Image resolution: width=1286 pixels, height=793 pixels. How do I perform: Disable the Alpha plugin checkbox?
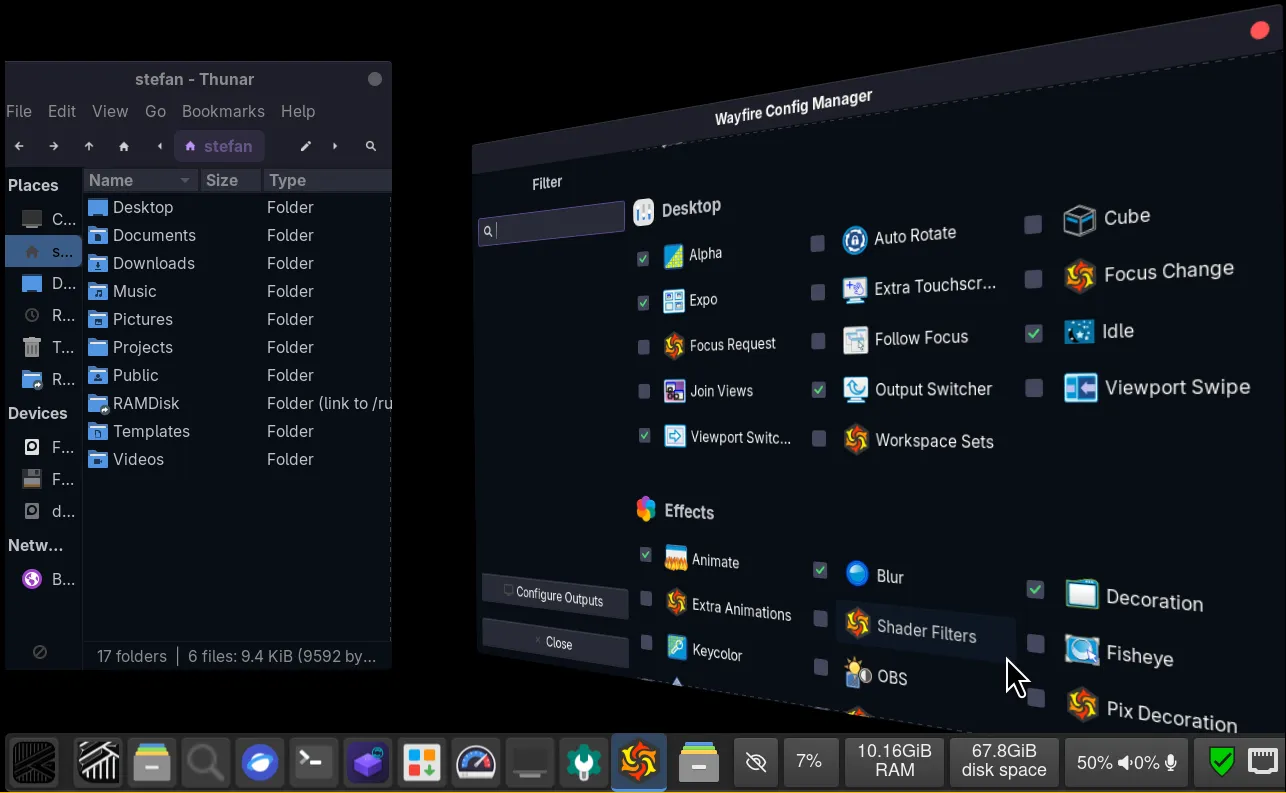[643, 259]
